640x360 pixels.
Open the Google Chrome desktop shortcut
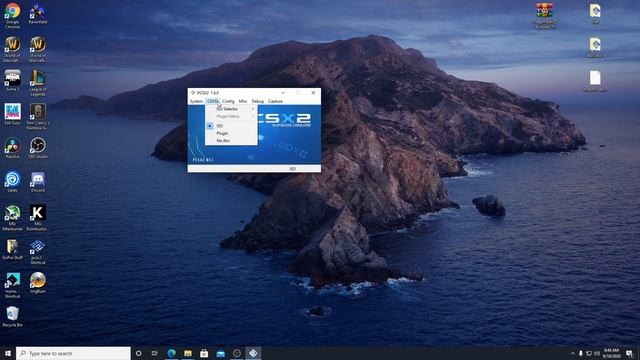point(12,16)
